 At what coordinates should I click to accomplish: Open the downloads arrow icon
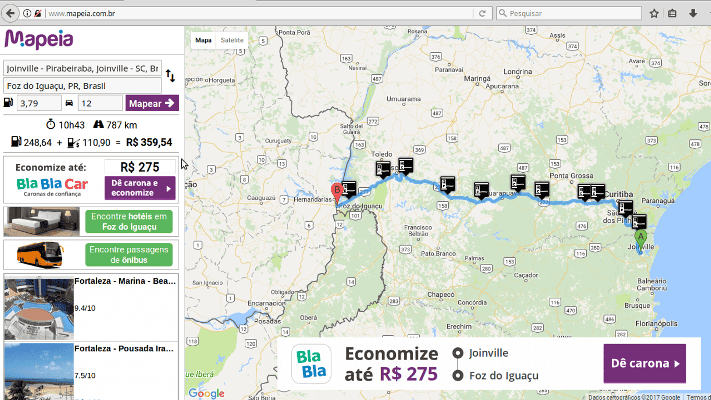coord(693,14)
